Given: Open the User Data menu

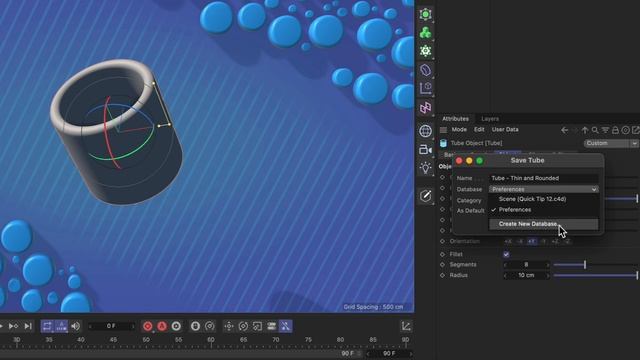Looking at the screenshot, I should [x=505, y=129].
